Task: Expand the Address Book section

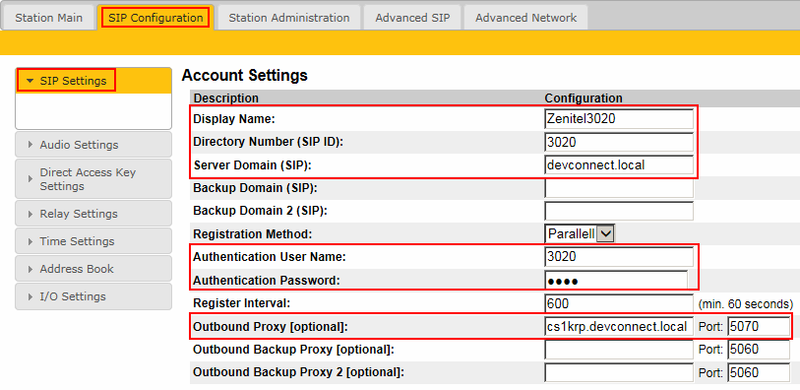Action: coord(93,269)
